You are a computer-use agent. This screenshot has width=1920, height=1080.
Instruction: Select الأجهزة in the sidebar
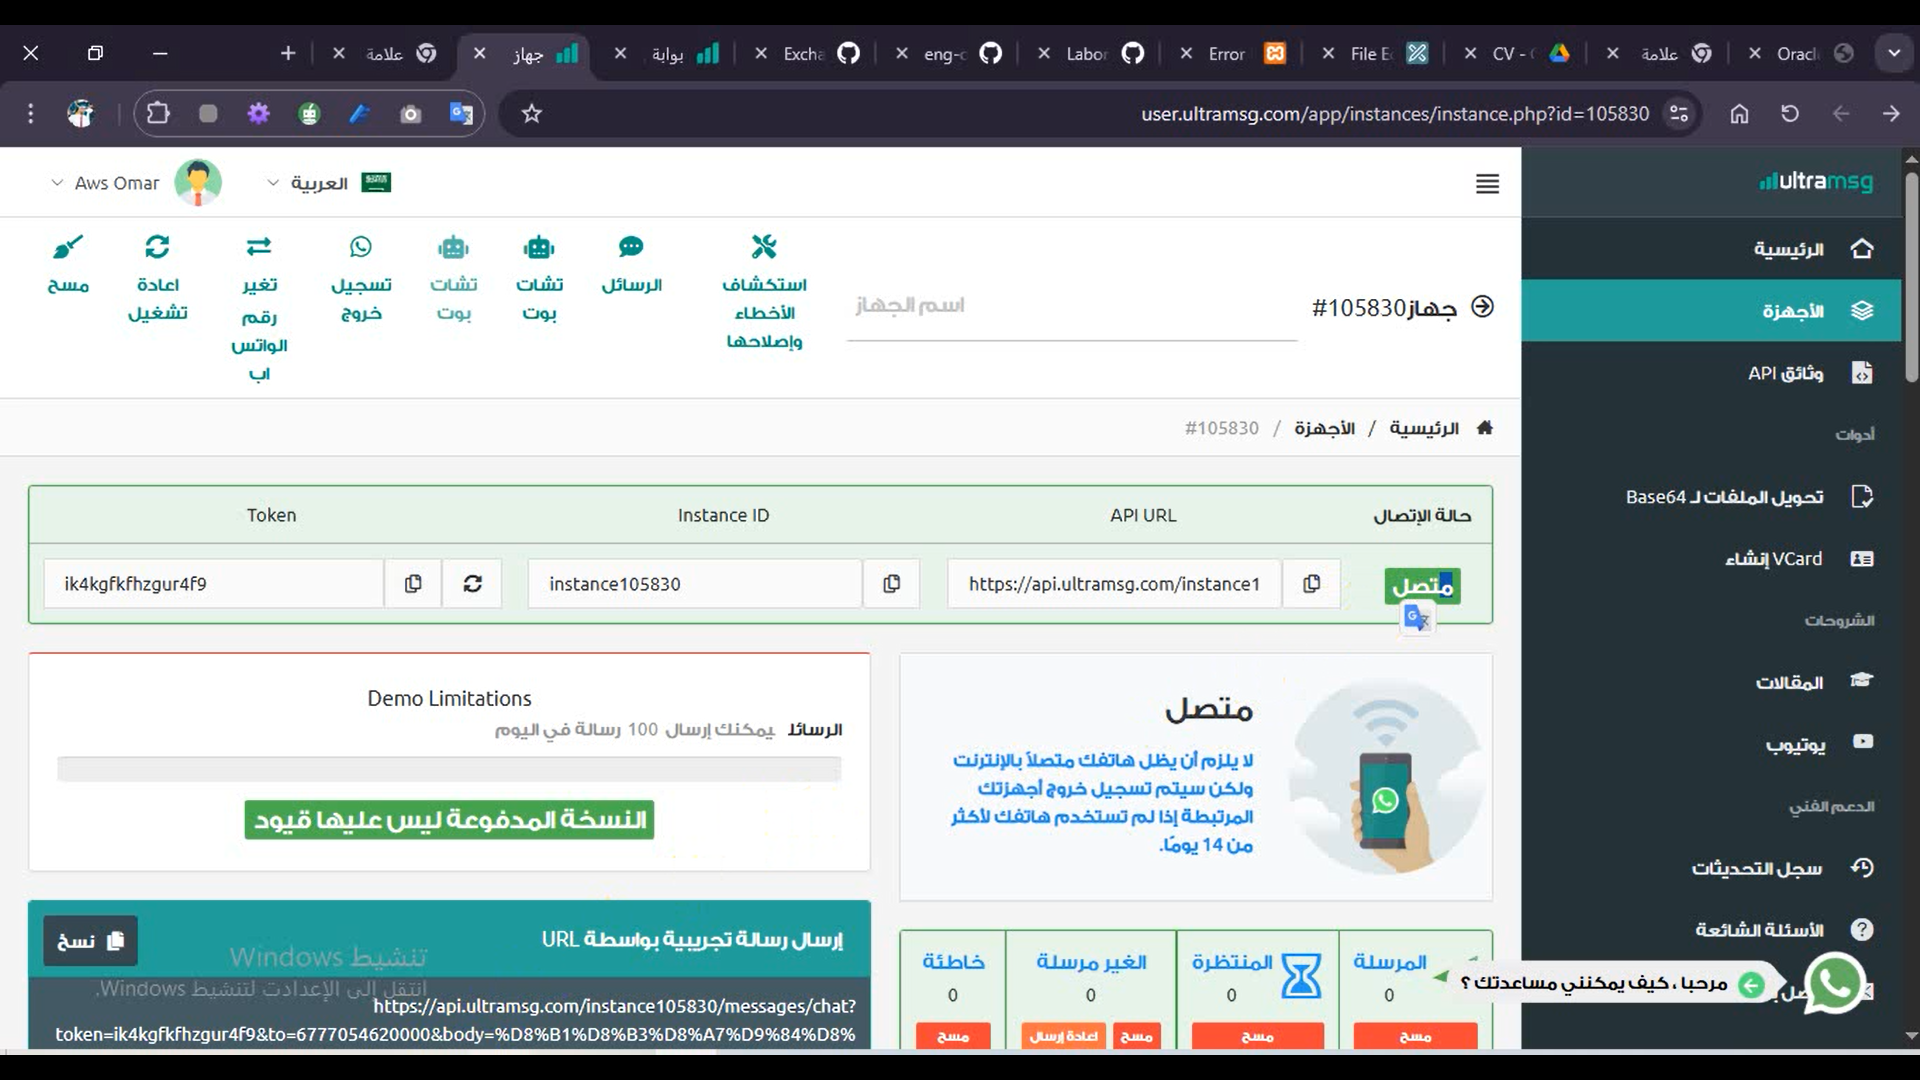click(1711, 311)
